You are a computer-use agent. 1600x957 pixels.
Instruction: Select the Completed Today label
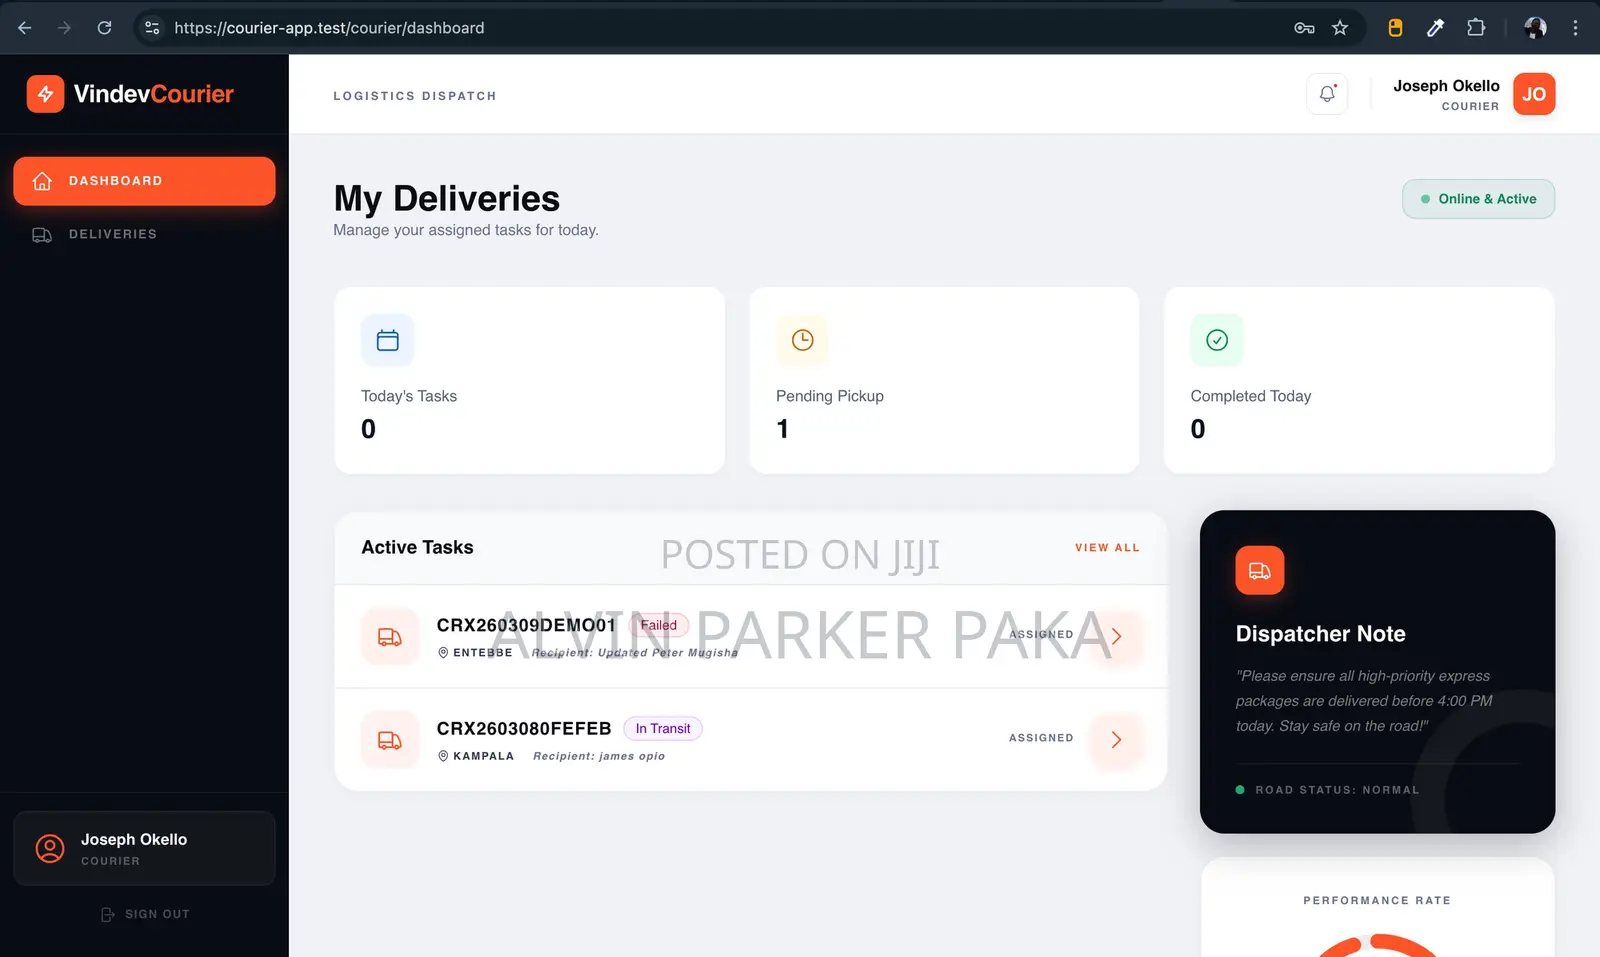[1251, 396]
